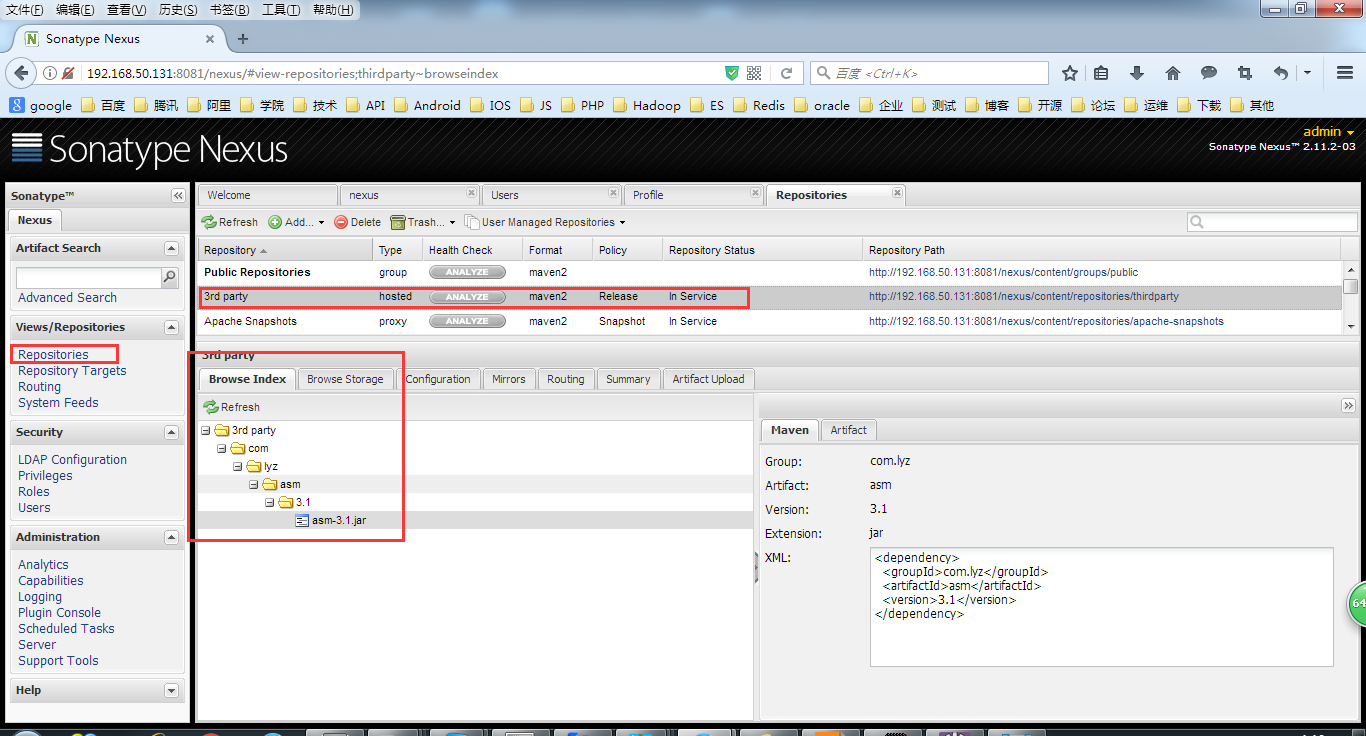Collapse the 3rd party tree root
Screen dimensions: 1366x736
tap(206, 431)
